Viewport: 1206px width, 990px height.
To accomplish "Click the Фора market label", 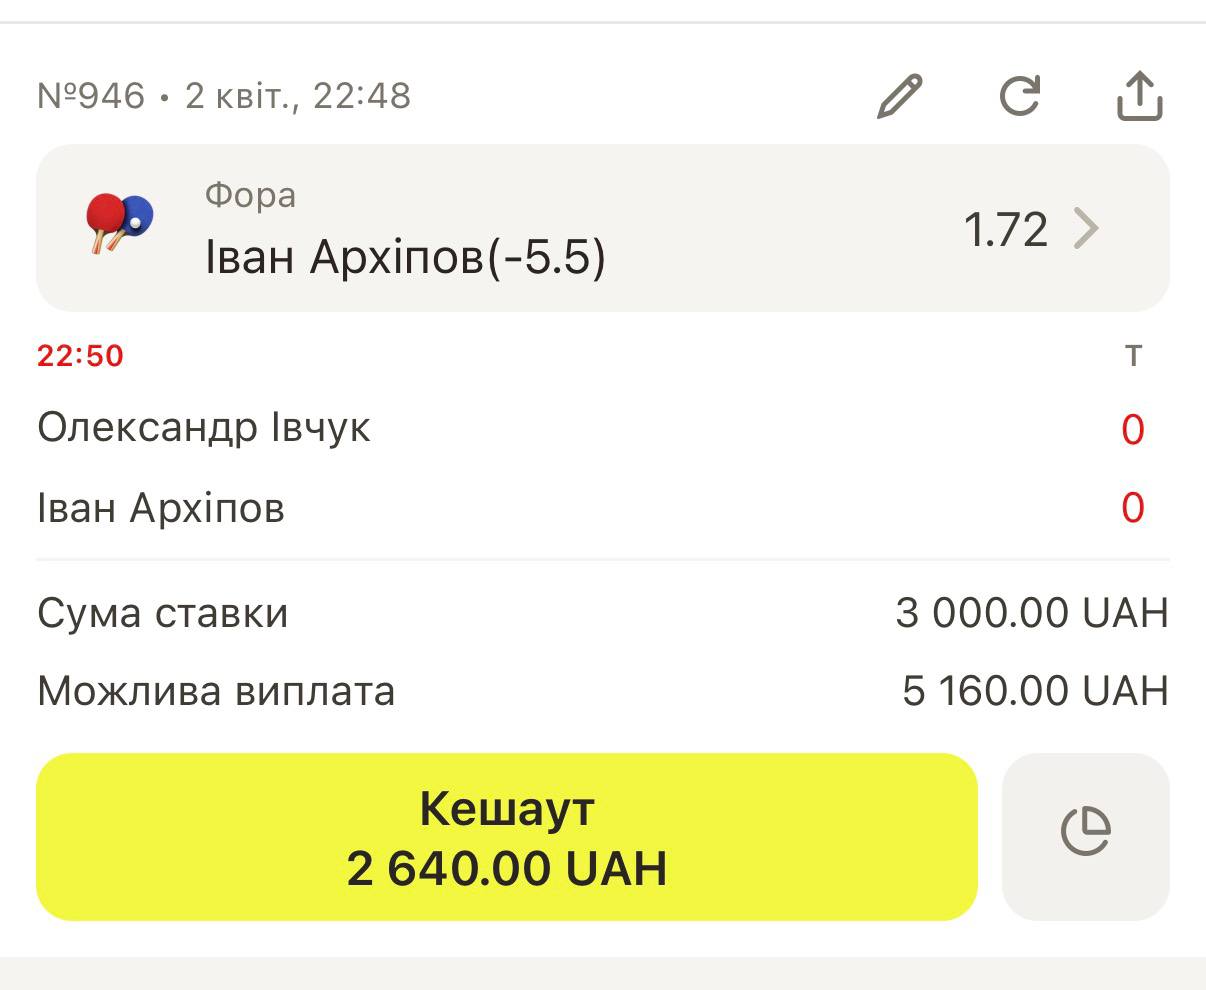I will [x=250, y=195].
